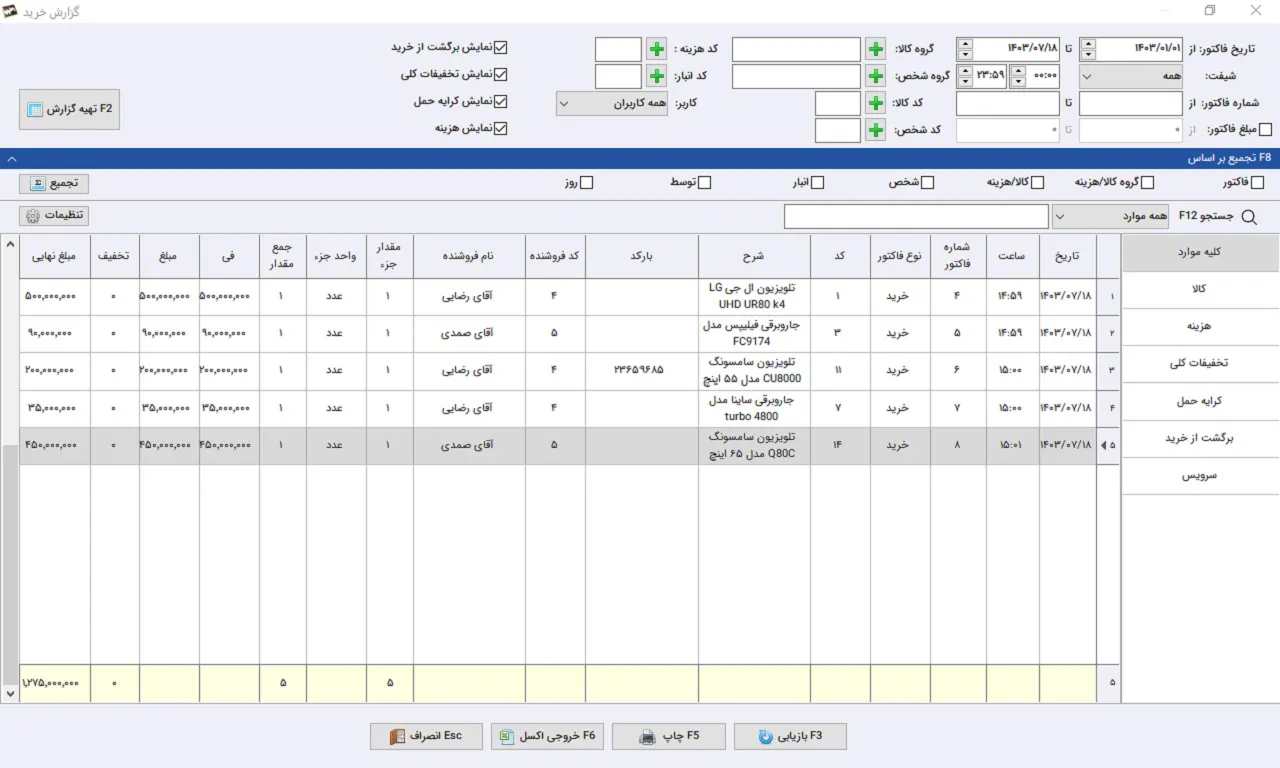This screenshot has width=1280, height=768.
Task: Click the F2 تهیه گزارش button
Action: (70, 109)
